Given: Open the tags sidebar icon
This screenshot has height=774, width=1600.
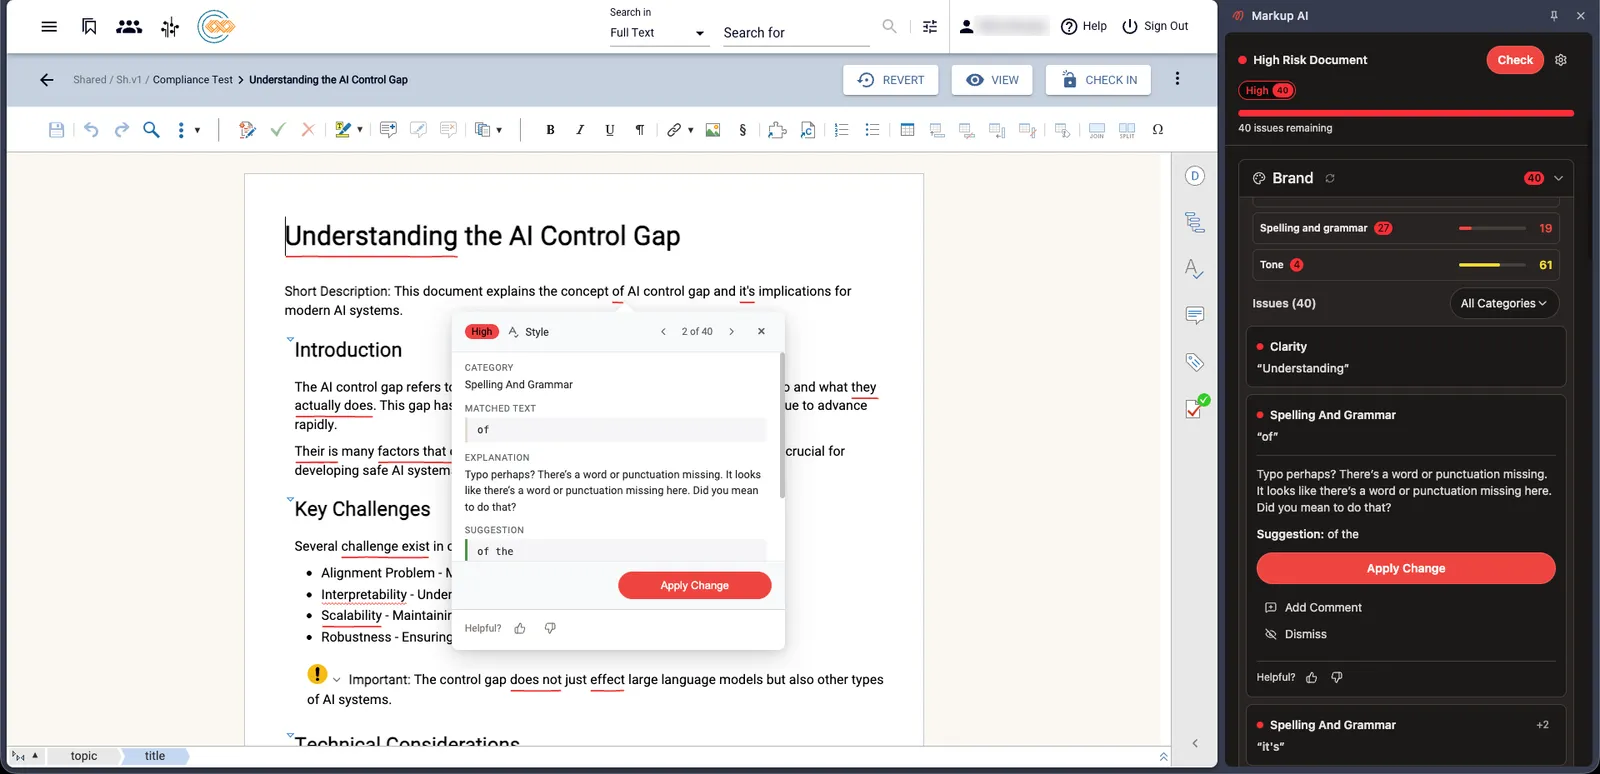Looking at the screenshot, I should tap(1194, 362).
